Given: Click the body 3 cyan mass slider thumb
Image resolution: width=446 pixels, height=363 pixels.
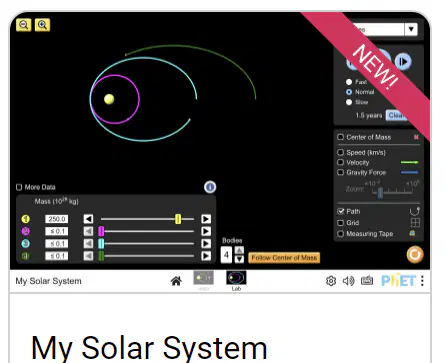Looking at the screenshot, I should click(x=101, y=243).
